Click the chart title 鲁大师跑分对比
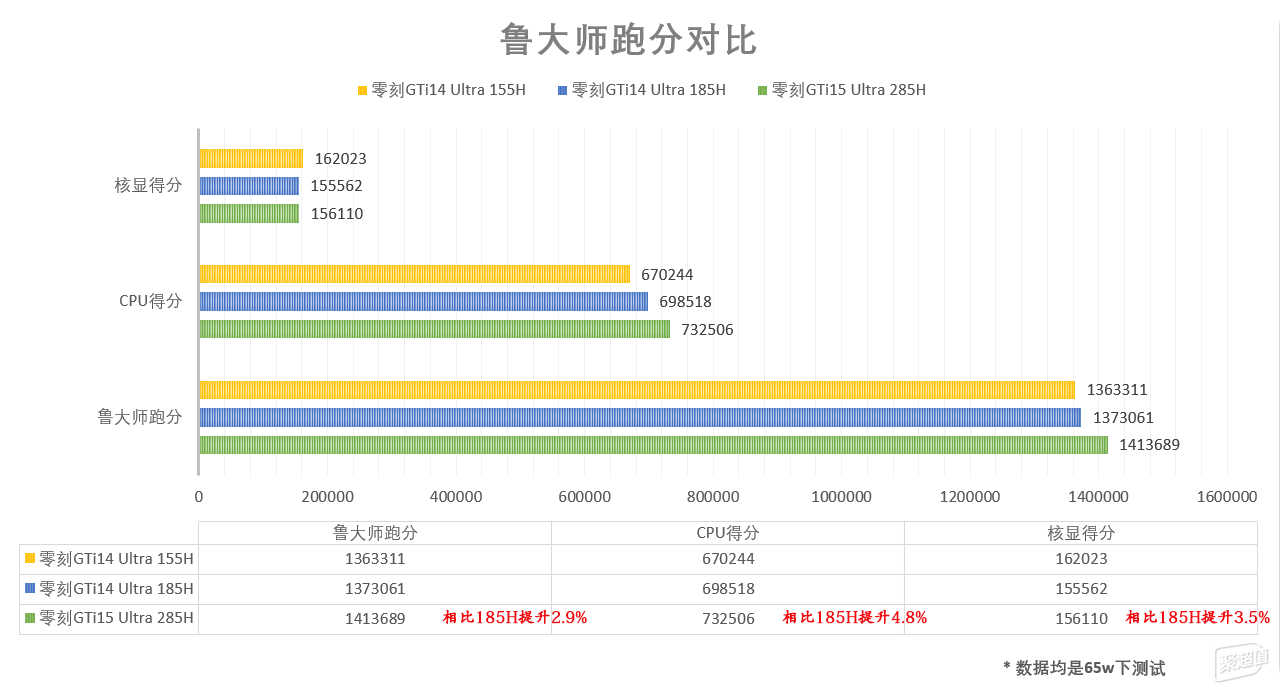Screen dimensions: 1280x693 click(x=628, y=41)
